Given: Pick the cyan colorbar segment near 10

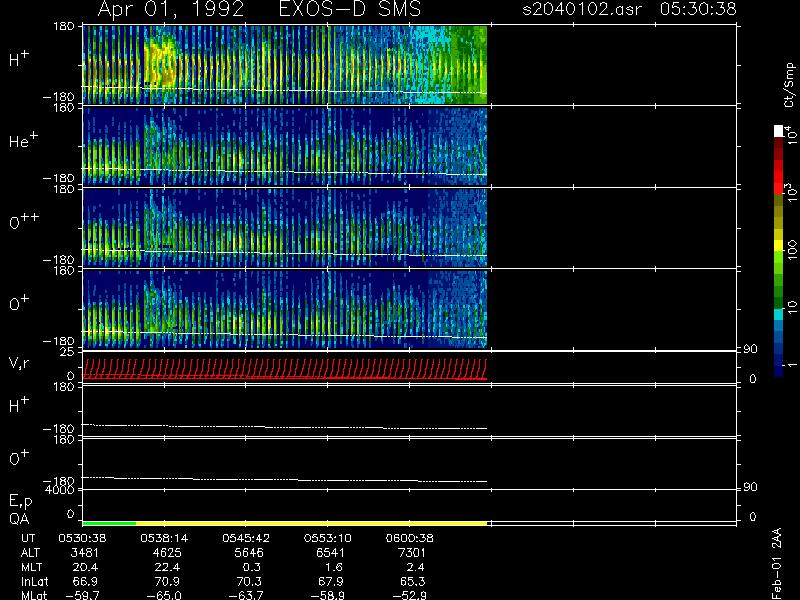Looking at the screenshot, I should (x=779, y=314).
